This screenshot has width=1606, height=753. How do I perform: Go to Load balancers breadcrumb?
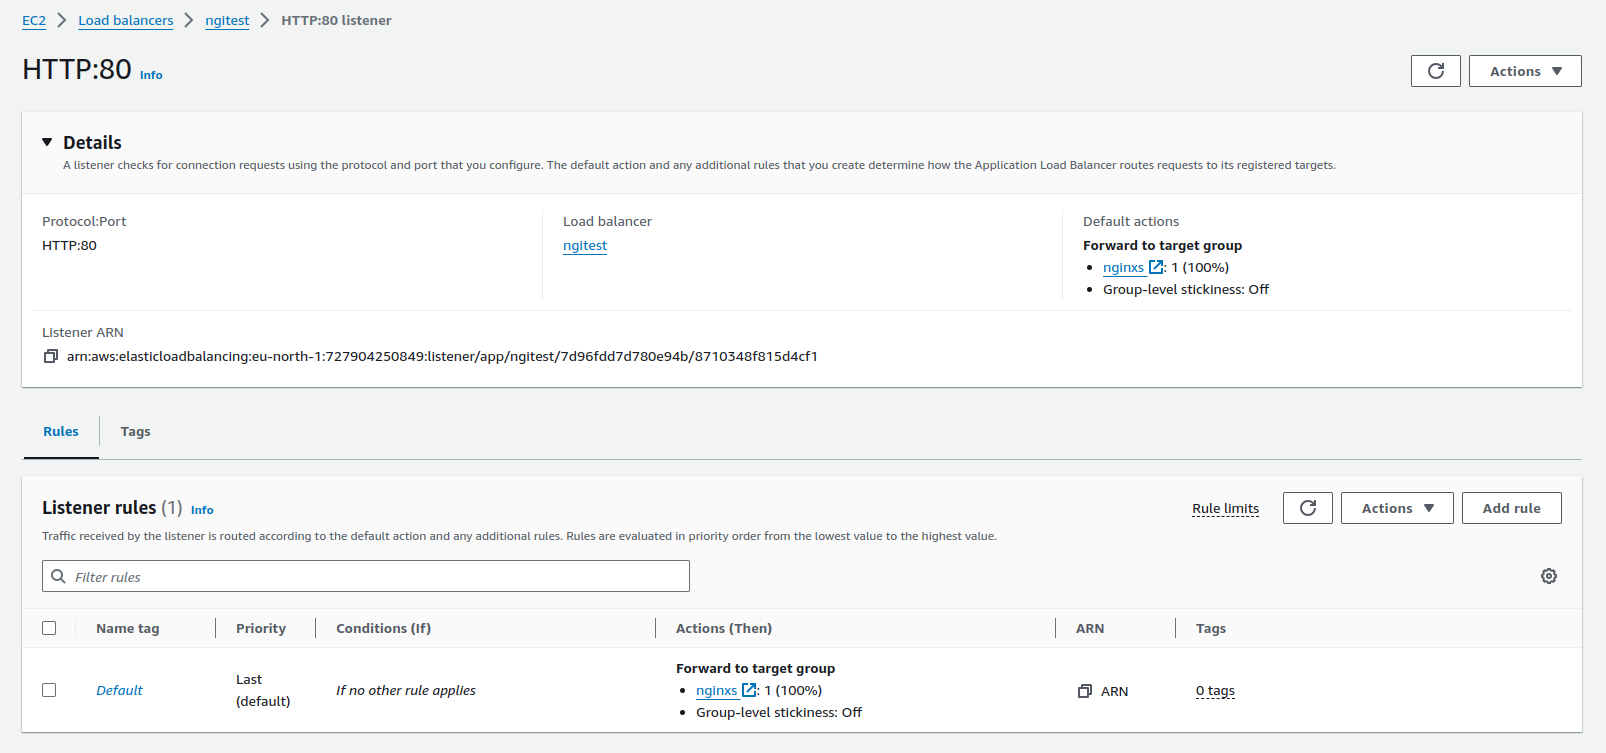pos(126,20)
